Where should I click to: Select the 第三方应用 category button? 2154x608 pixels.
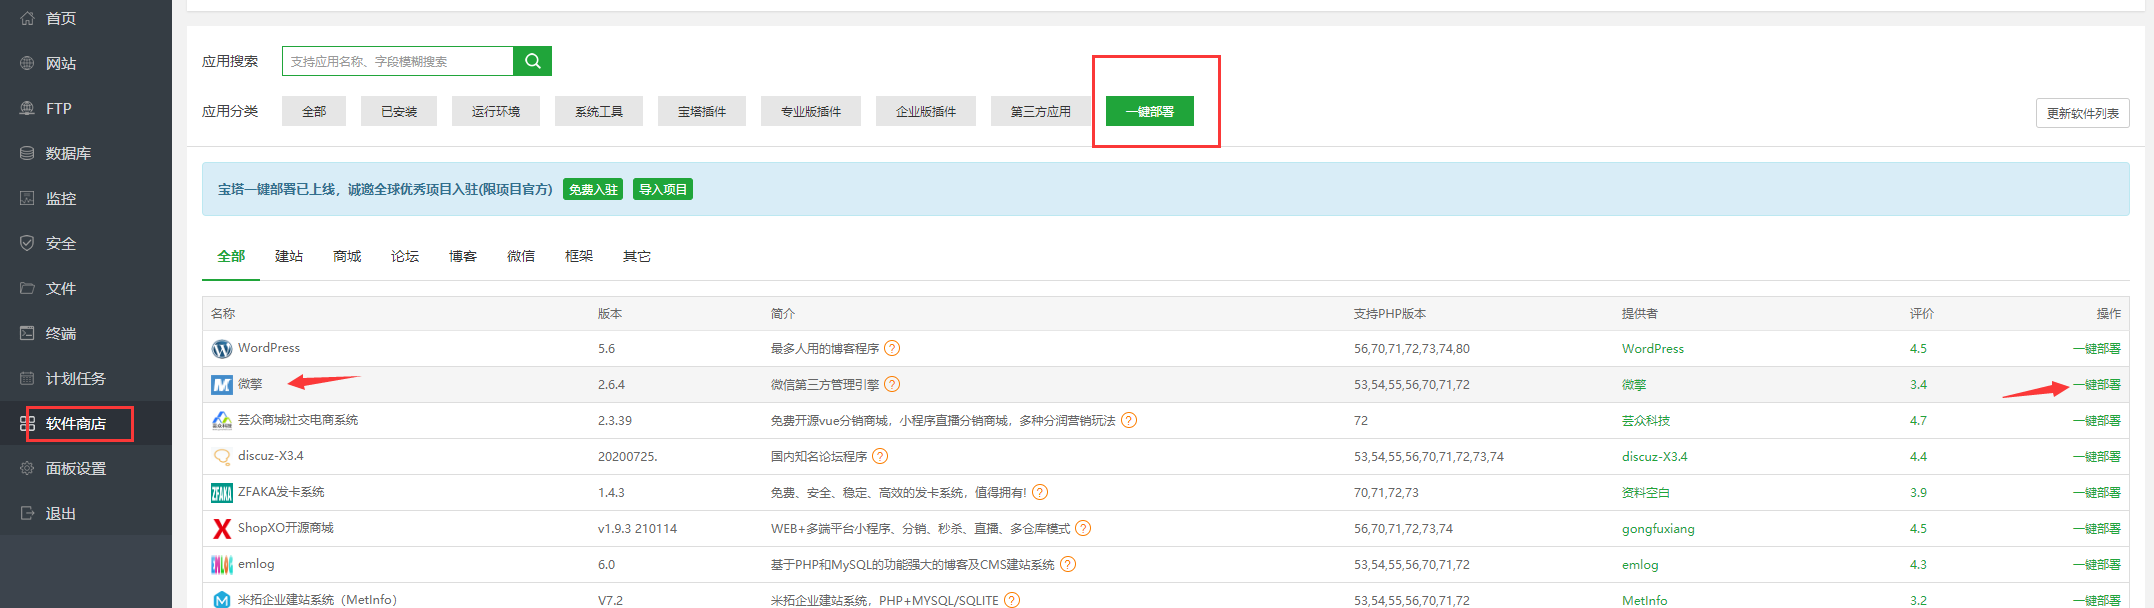[x=1041, y=111]
